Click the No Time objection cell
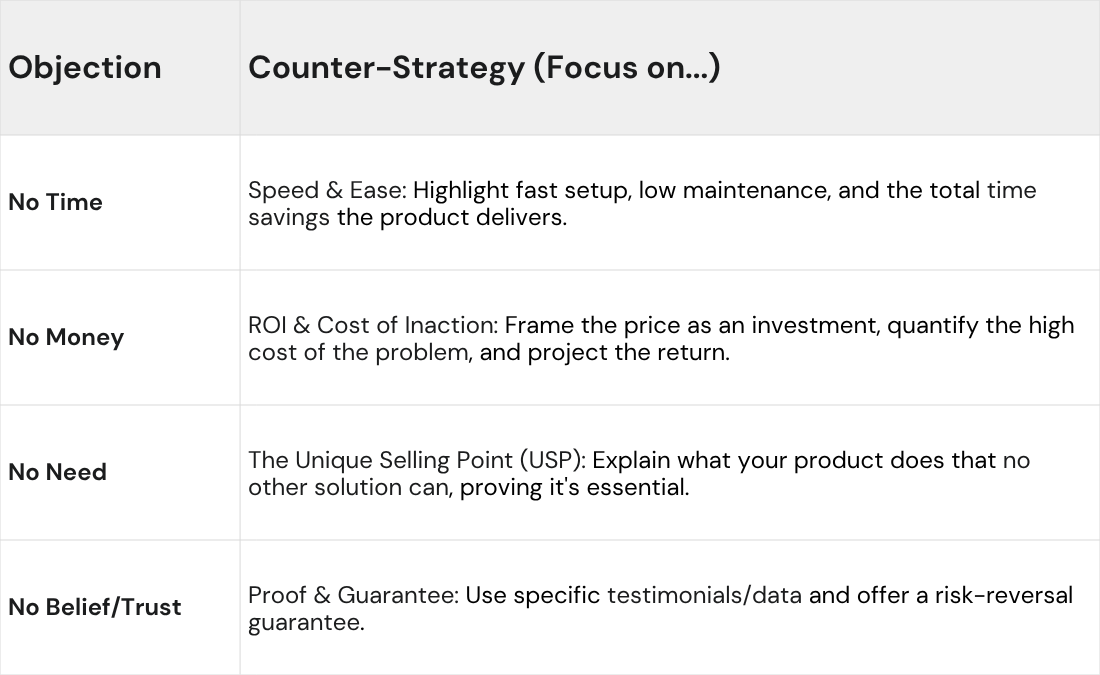 tap(56, 202)
